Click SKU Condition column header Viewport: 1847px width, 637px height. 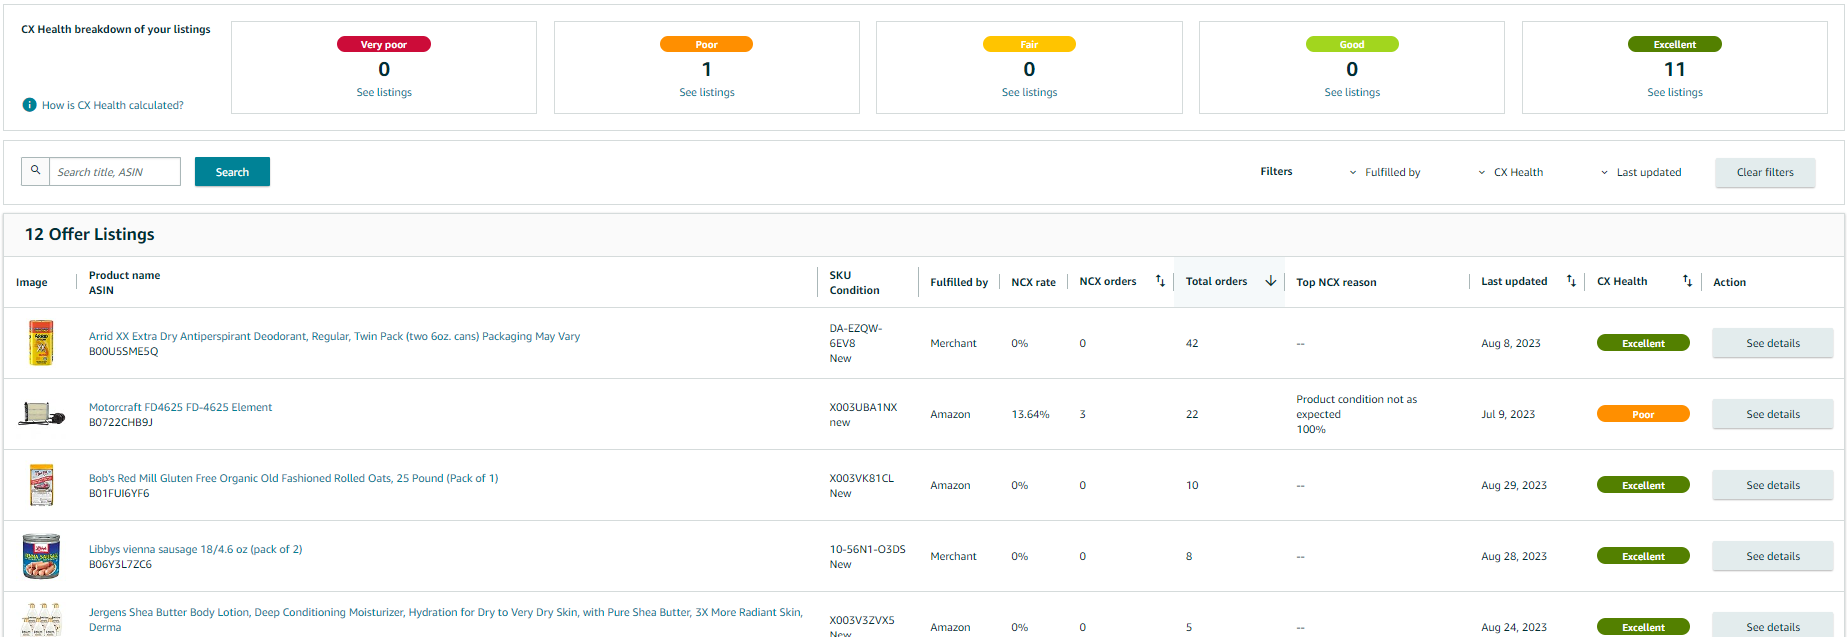(x=854, y=282)
